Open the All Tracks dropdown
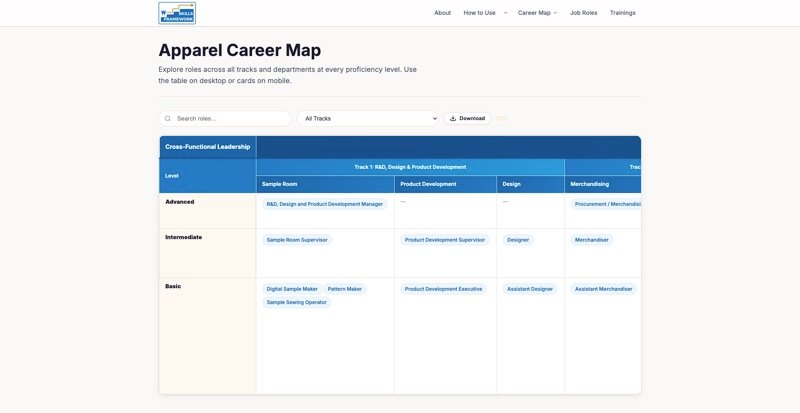This screenshot has width=800, height=413. (x=367, y=118)
